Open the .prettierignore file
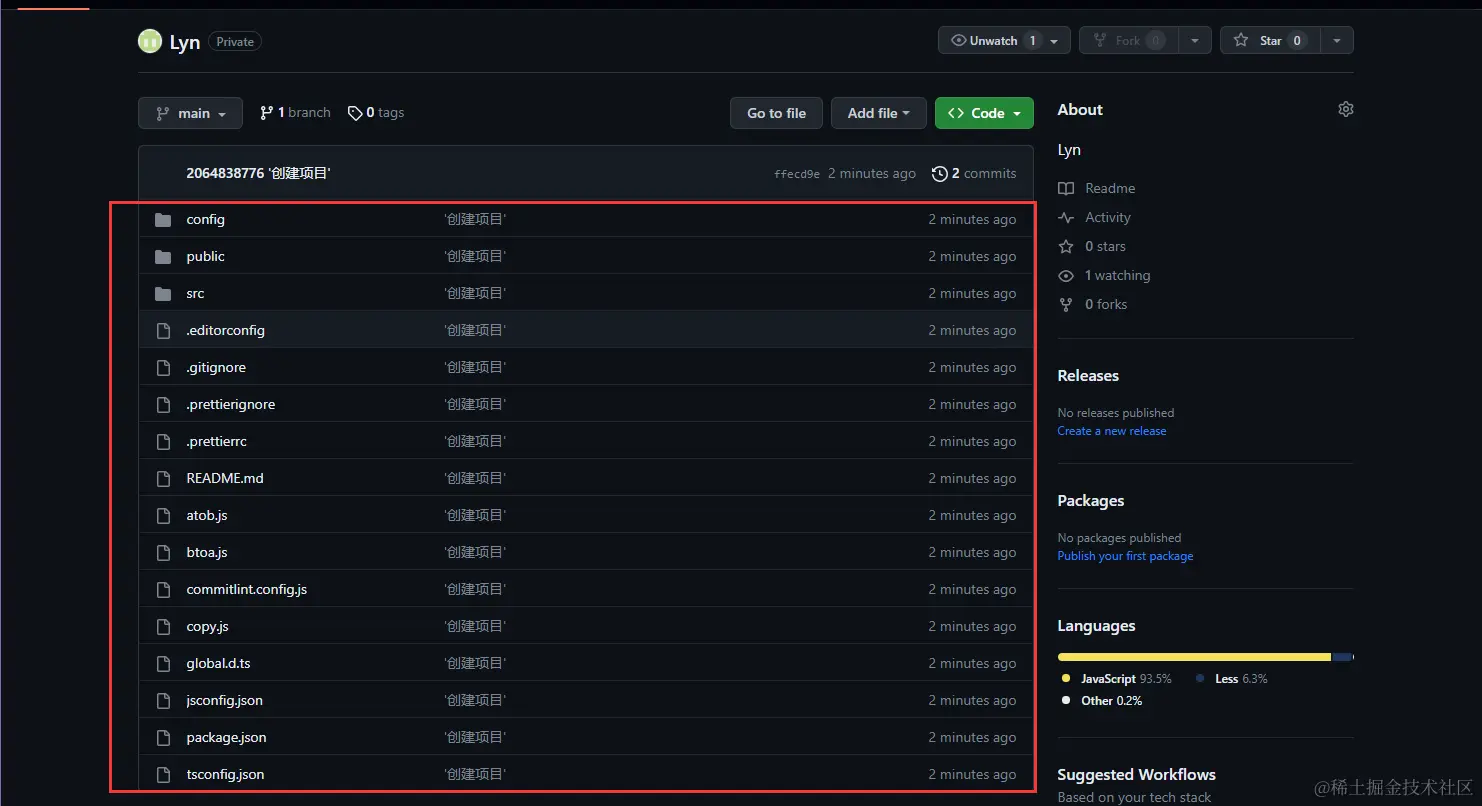This screenshot has height=806, width=1482. 230,405
